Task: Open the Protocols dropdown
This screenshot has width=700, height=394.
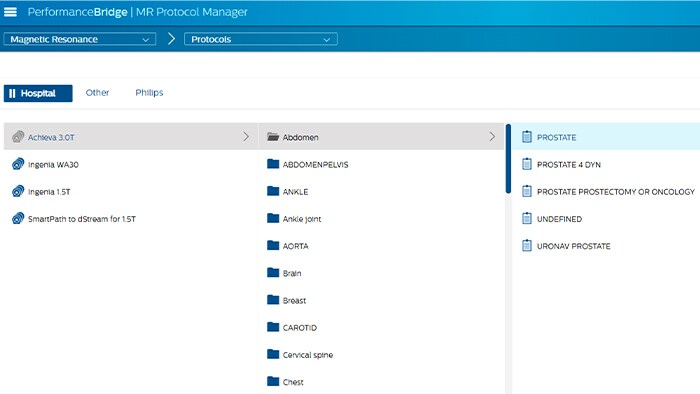Action: click(261, 39)
